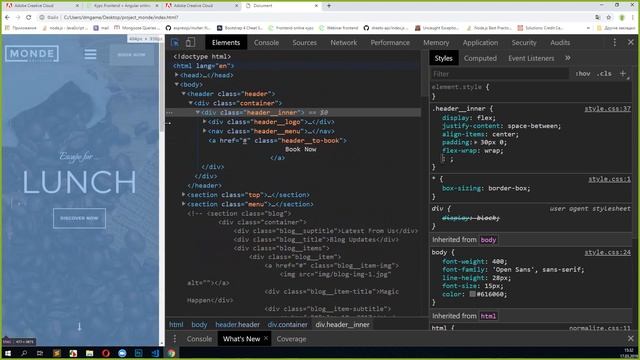Add new style rule plus icon
This screenshot has width=640, height=360.
[623, 73]
